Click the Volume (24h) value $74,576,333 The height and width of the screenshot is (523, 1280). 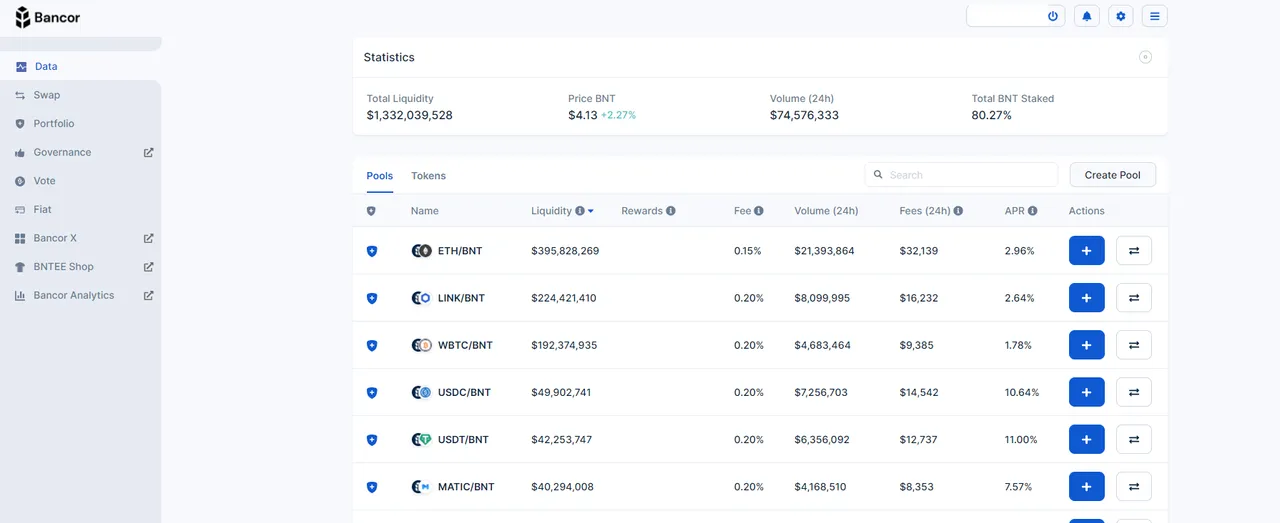[x=804, y=116]
